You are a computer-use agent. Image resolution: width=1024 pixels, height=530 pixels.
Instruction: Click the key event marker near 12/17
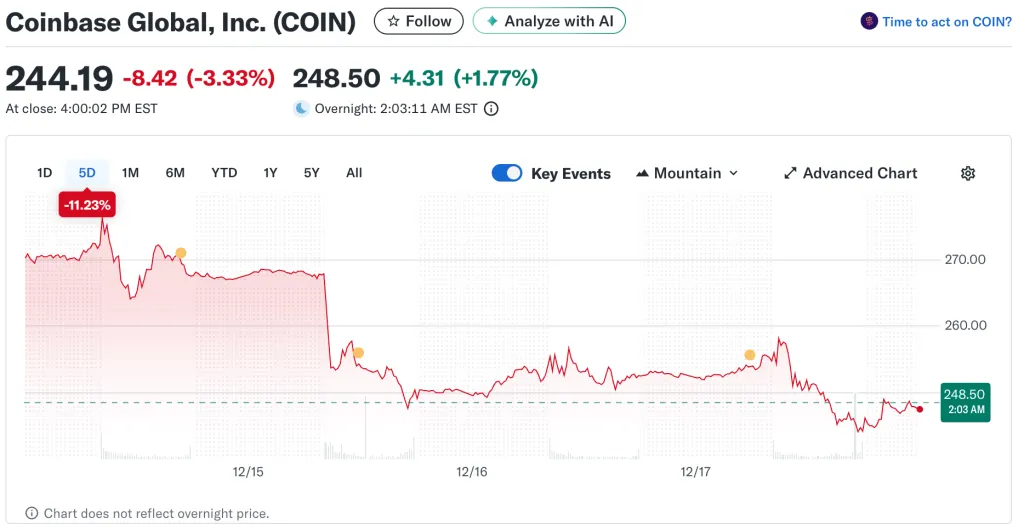749,355
